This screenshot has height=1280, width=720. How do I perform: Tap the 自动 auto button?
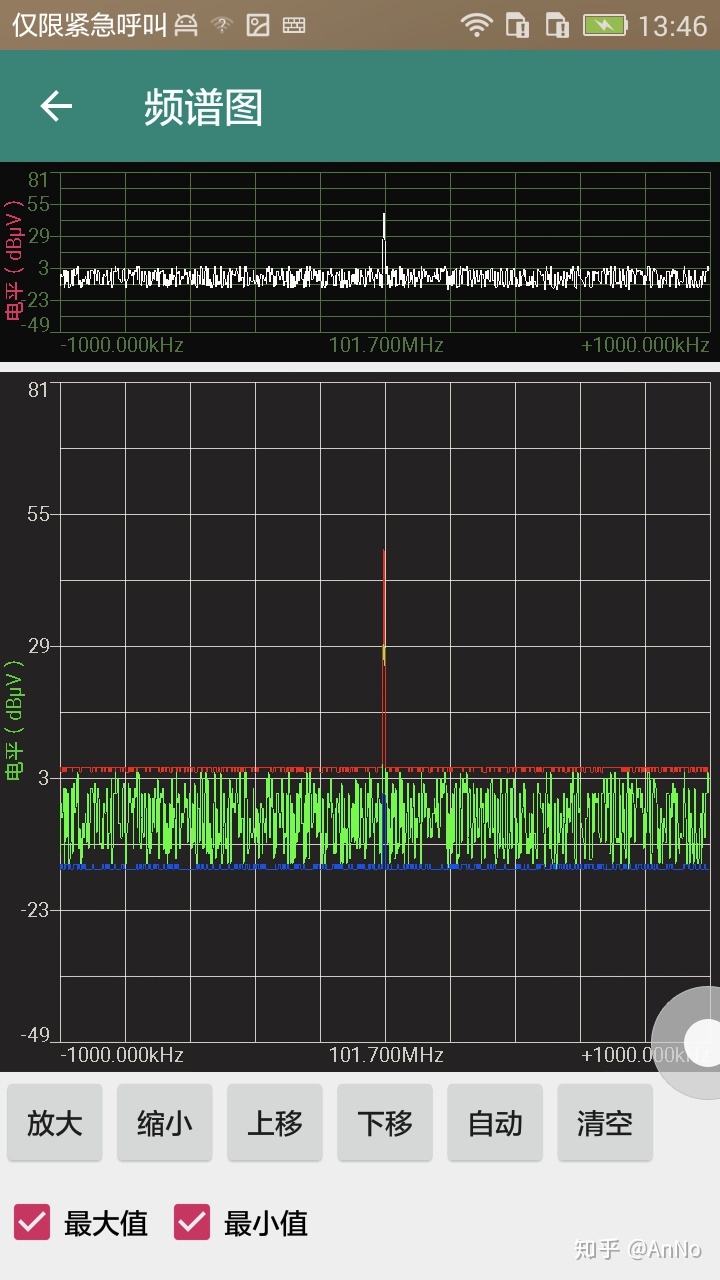(495, 1123)
